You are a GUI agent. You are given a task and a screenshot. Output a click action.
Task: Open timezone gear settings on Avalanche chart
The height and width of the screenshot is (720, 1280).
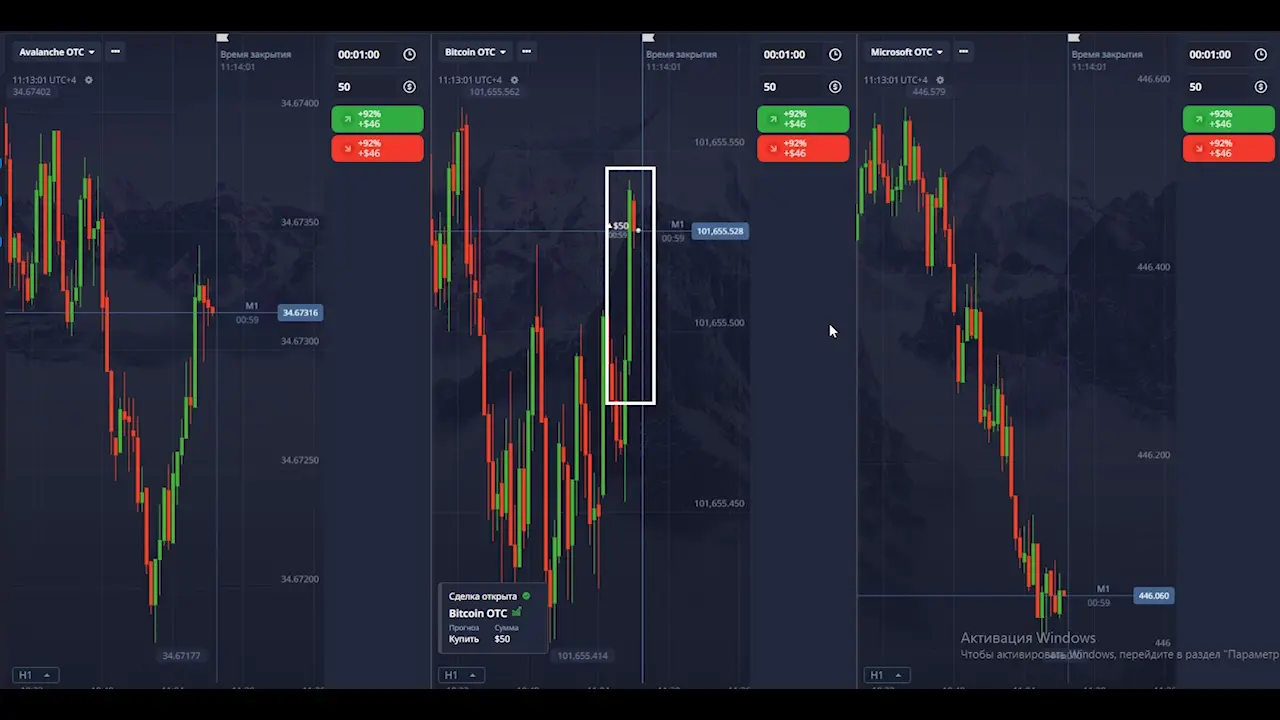pos(88,80)
